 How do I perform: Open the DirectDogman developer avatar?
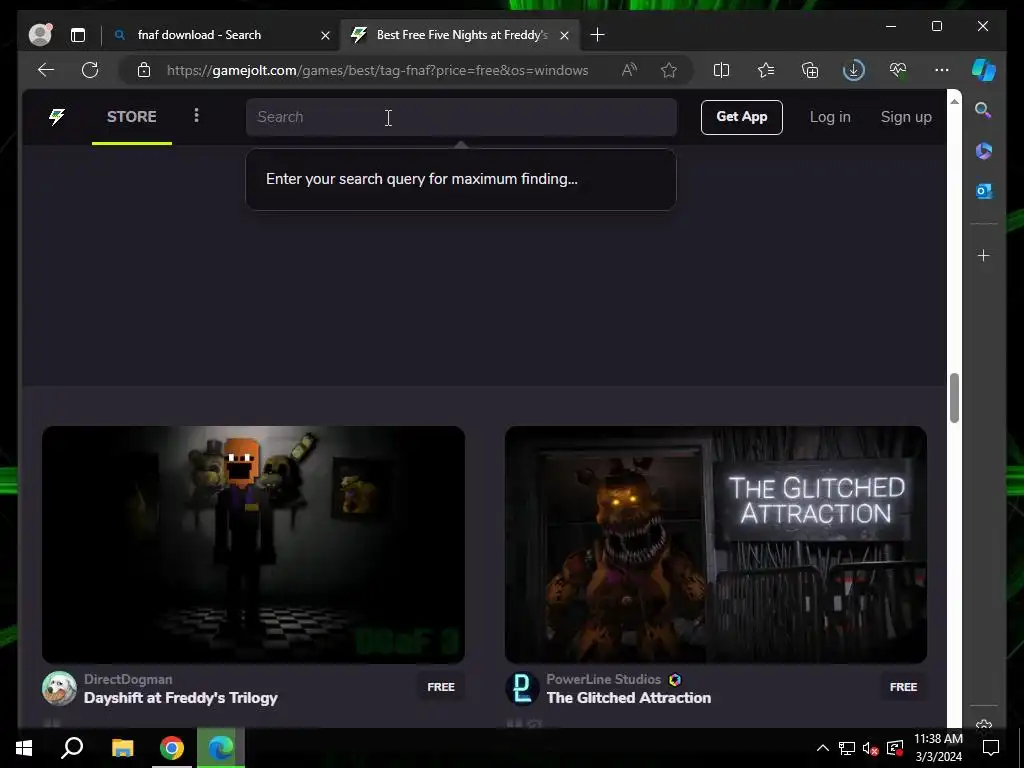click(59, 688)
